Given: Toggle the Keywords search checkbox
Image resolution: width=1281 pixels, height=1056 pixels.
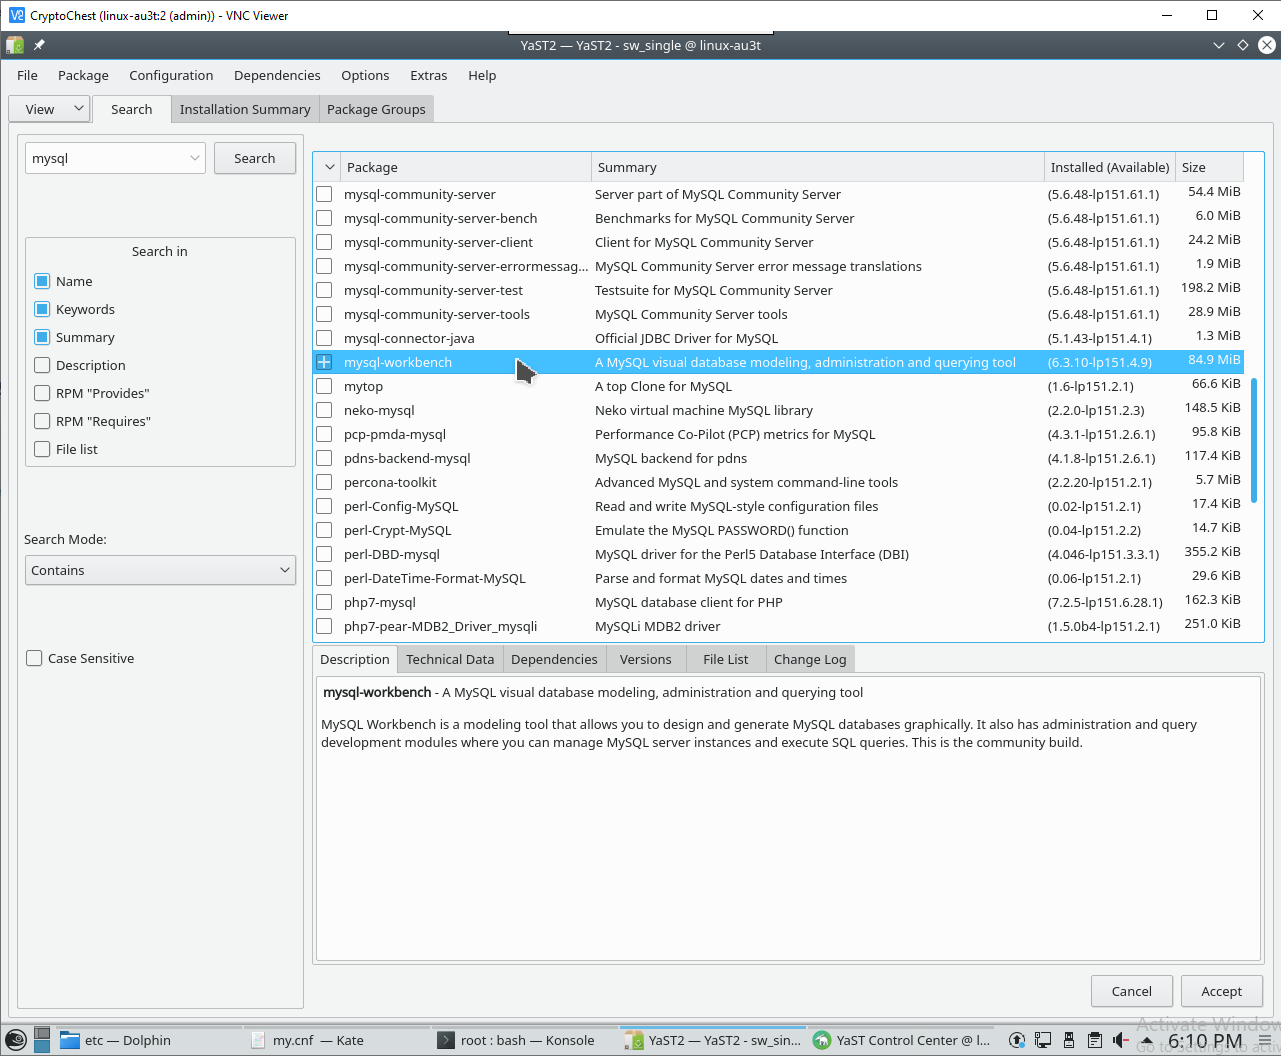Looking at the screenshot, I should tap(42, 309).
